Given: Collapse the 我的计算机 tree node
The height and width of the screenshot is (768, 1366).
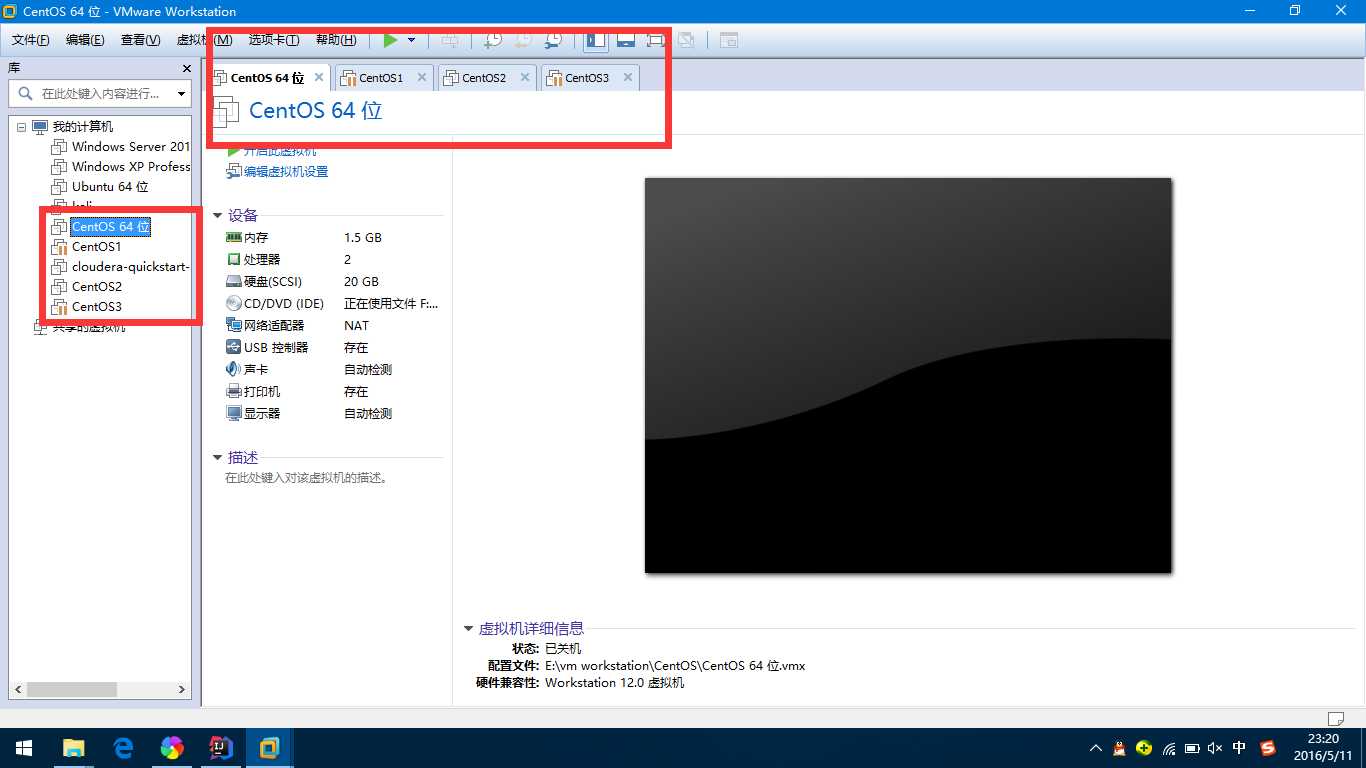Looking at the screenshot, I should click(x=21, y=127).
